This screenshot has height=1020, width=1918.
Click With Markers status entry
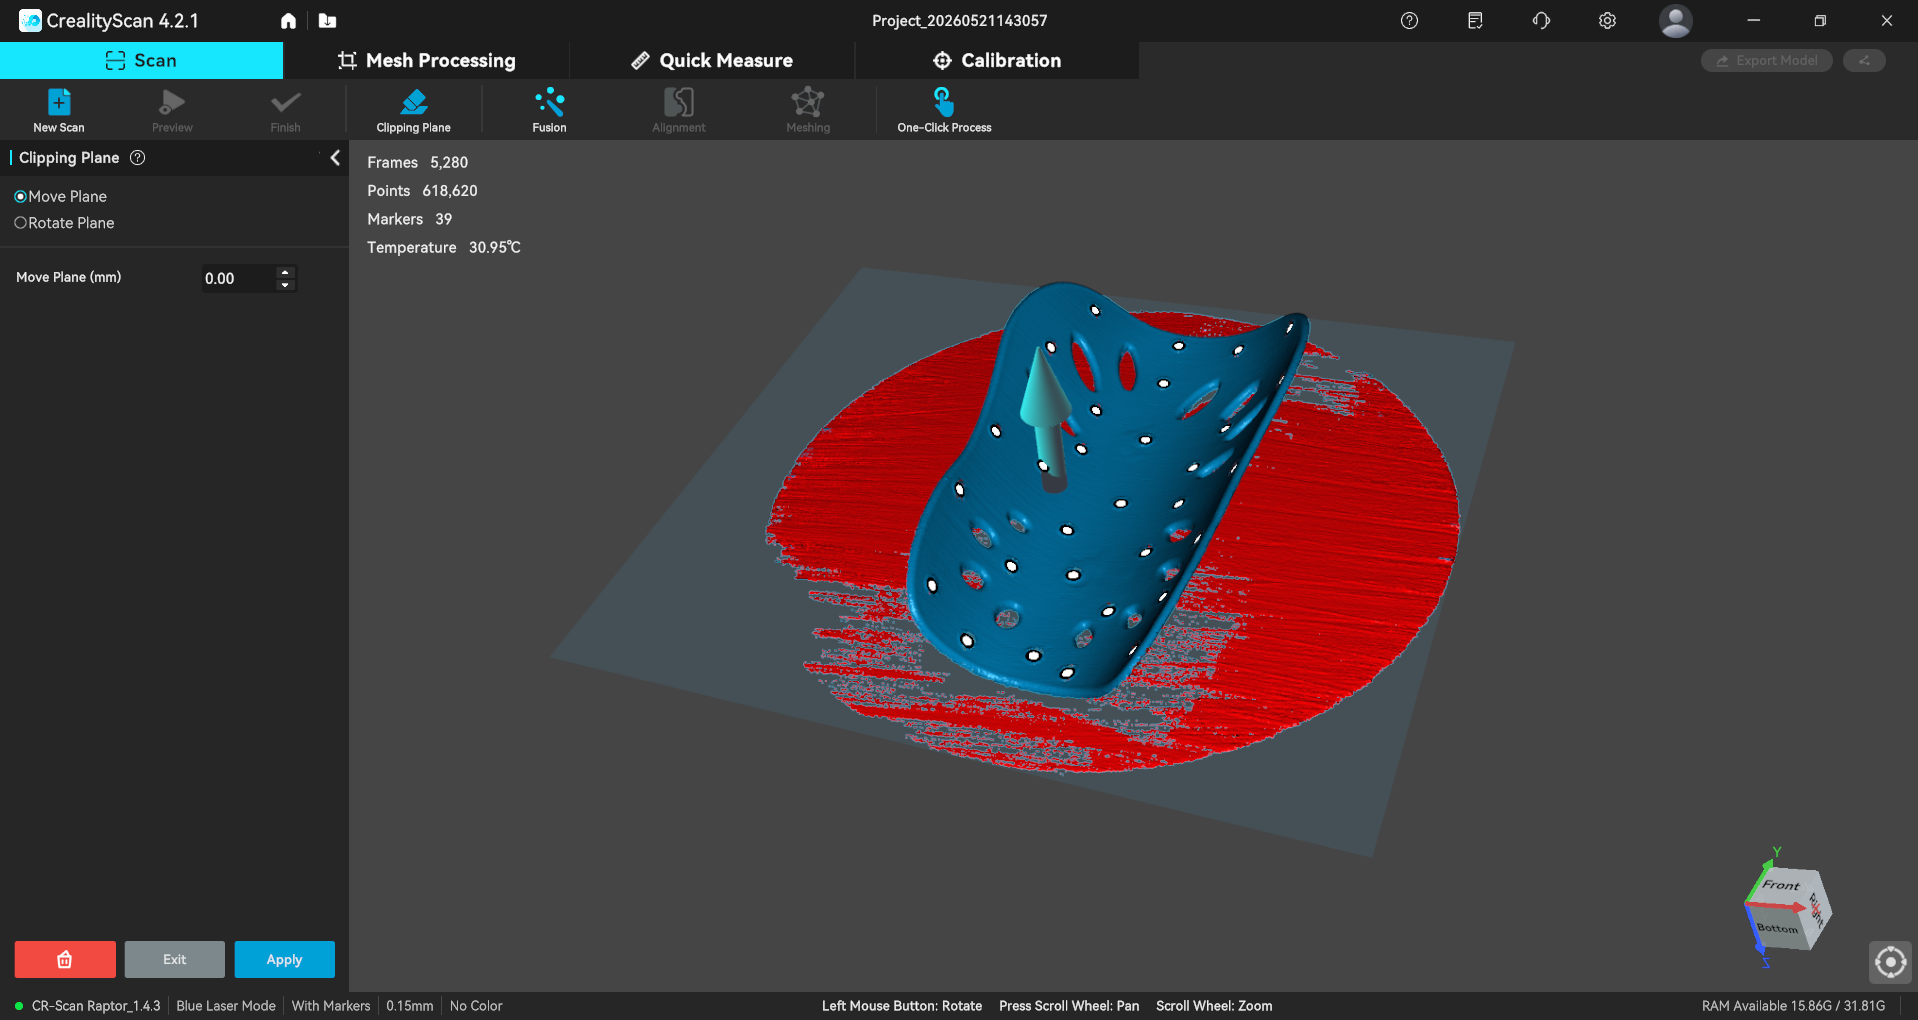[x=331, y=1006]
